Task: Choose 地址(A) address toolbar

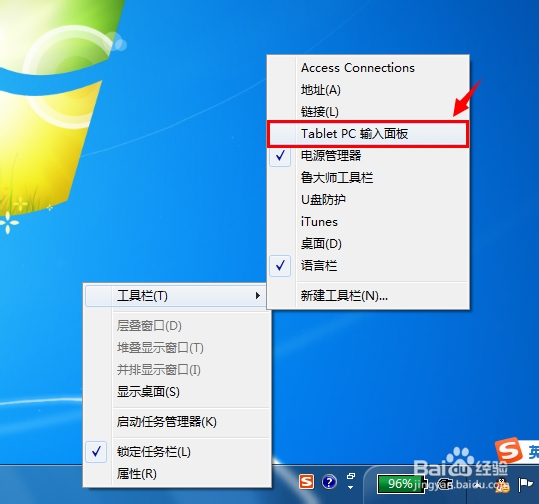Action: point(368,90)
